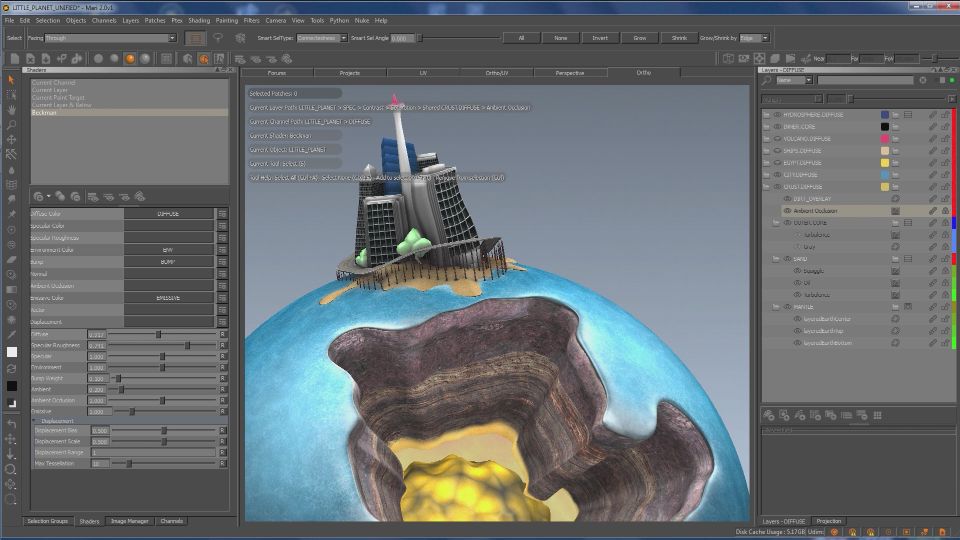Open the Patches menu
Image resolution: width=960 pixels, height=540 pixels.
point(155,20)
